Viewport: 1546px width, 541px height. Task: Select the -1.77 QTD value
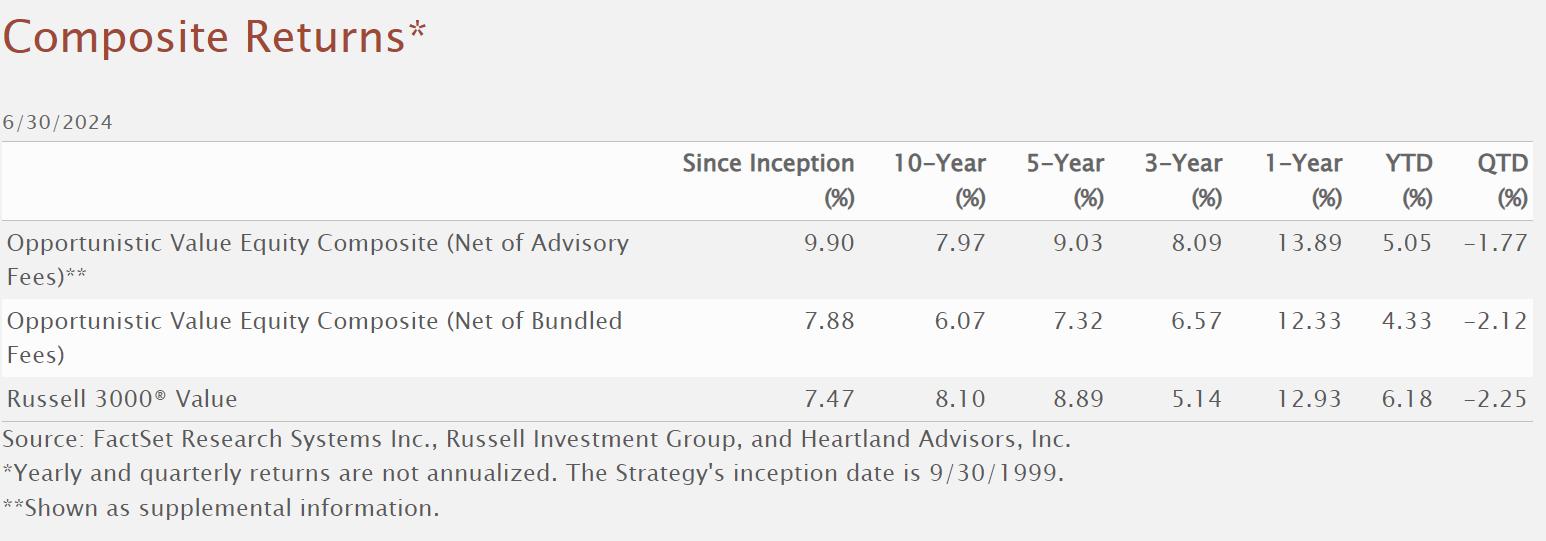(x=1495, y=243)
